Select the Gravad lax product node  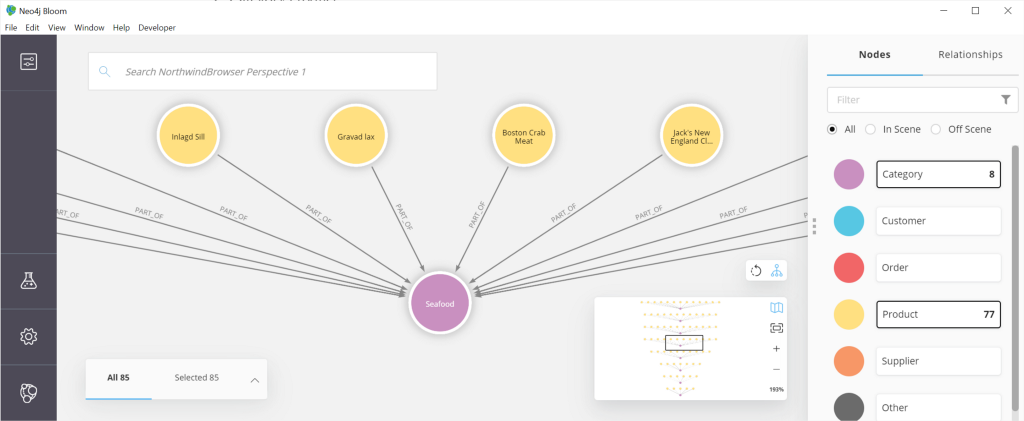[356, 136]
